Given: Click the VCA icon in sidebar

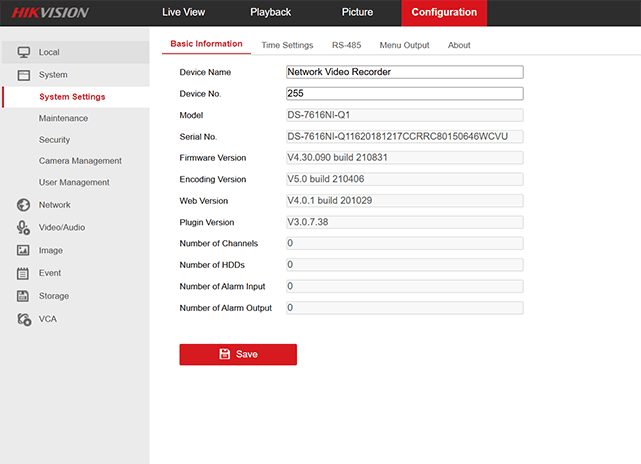Looking at the screenshot, I should [23, 319].
